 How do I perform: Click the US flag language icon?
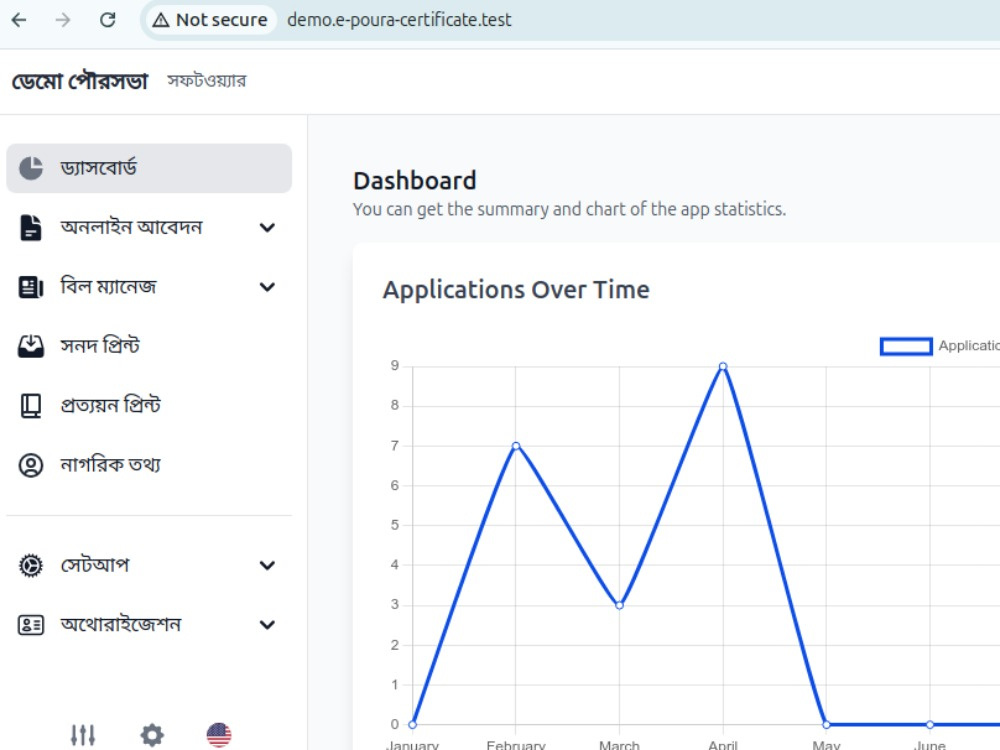coord(219,735)
